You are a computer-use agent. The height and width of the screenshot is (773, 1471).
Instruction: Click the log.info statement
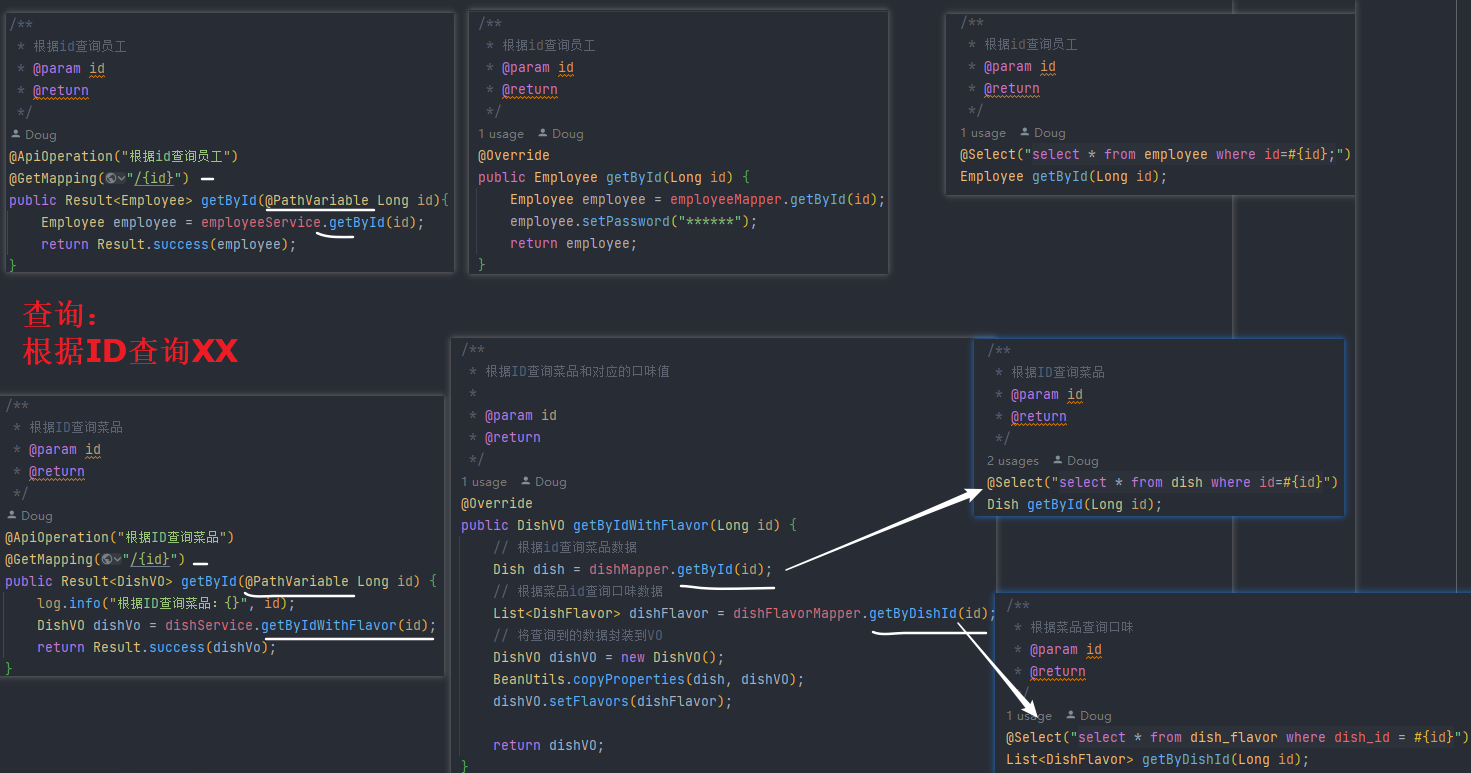tap(166, 603)
